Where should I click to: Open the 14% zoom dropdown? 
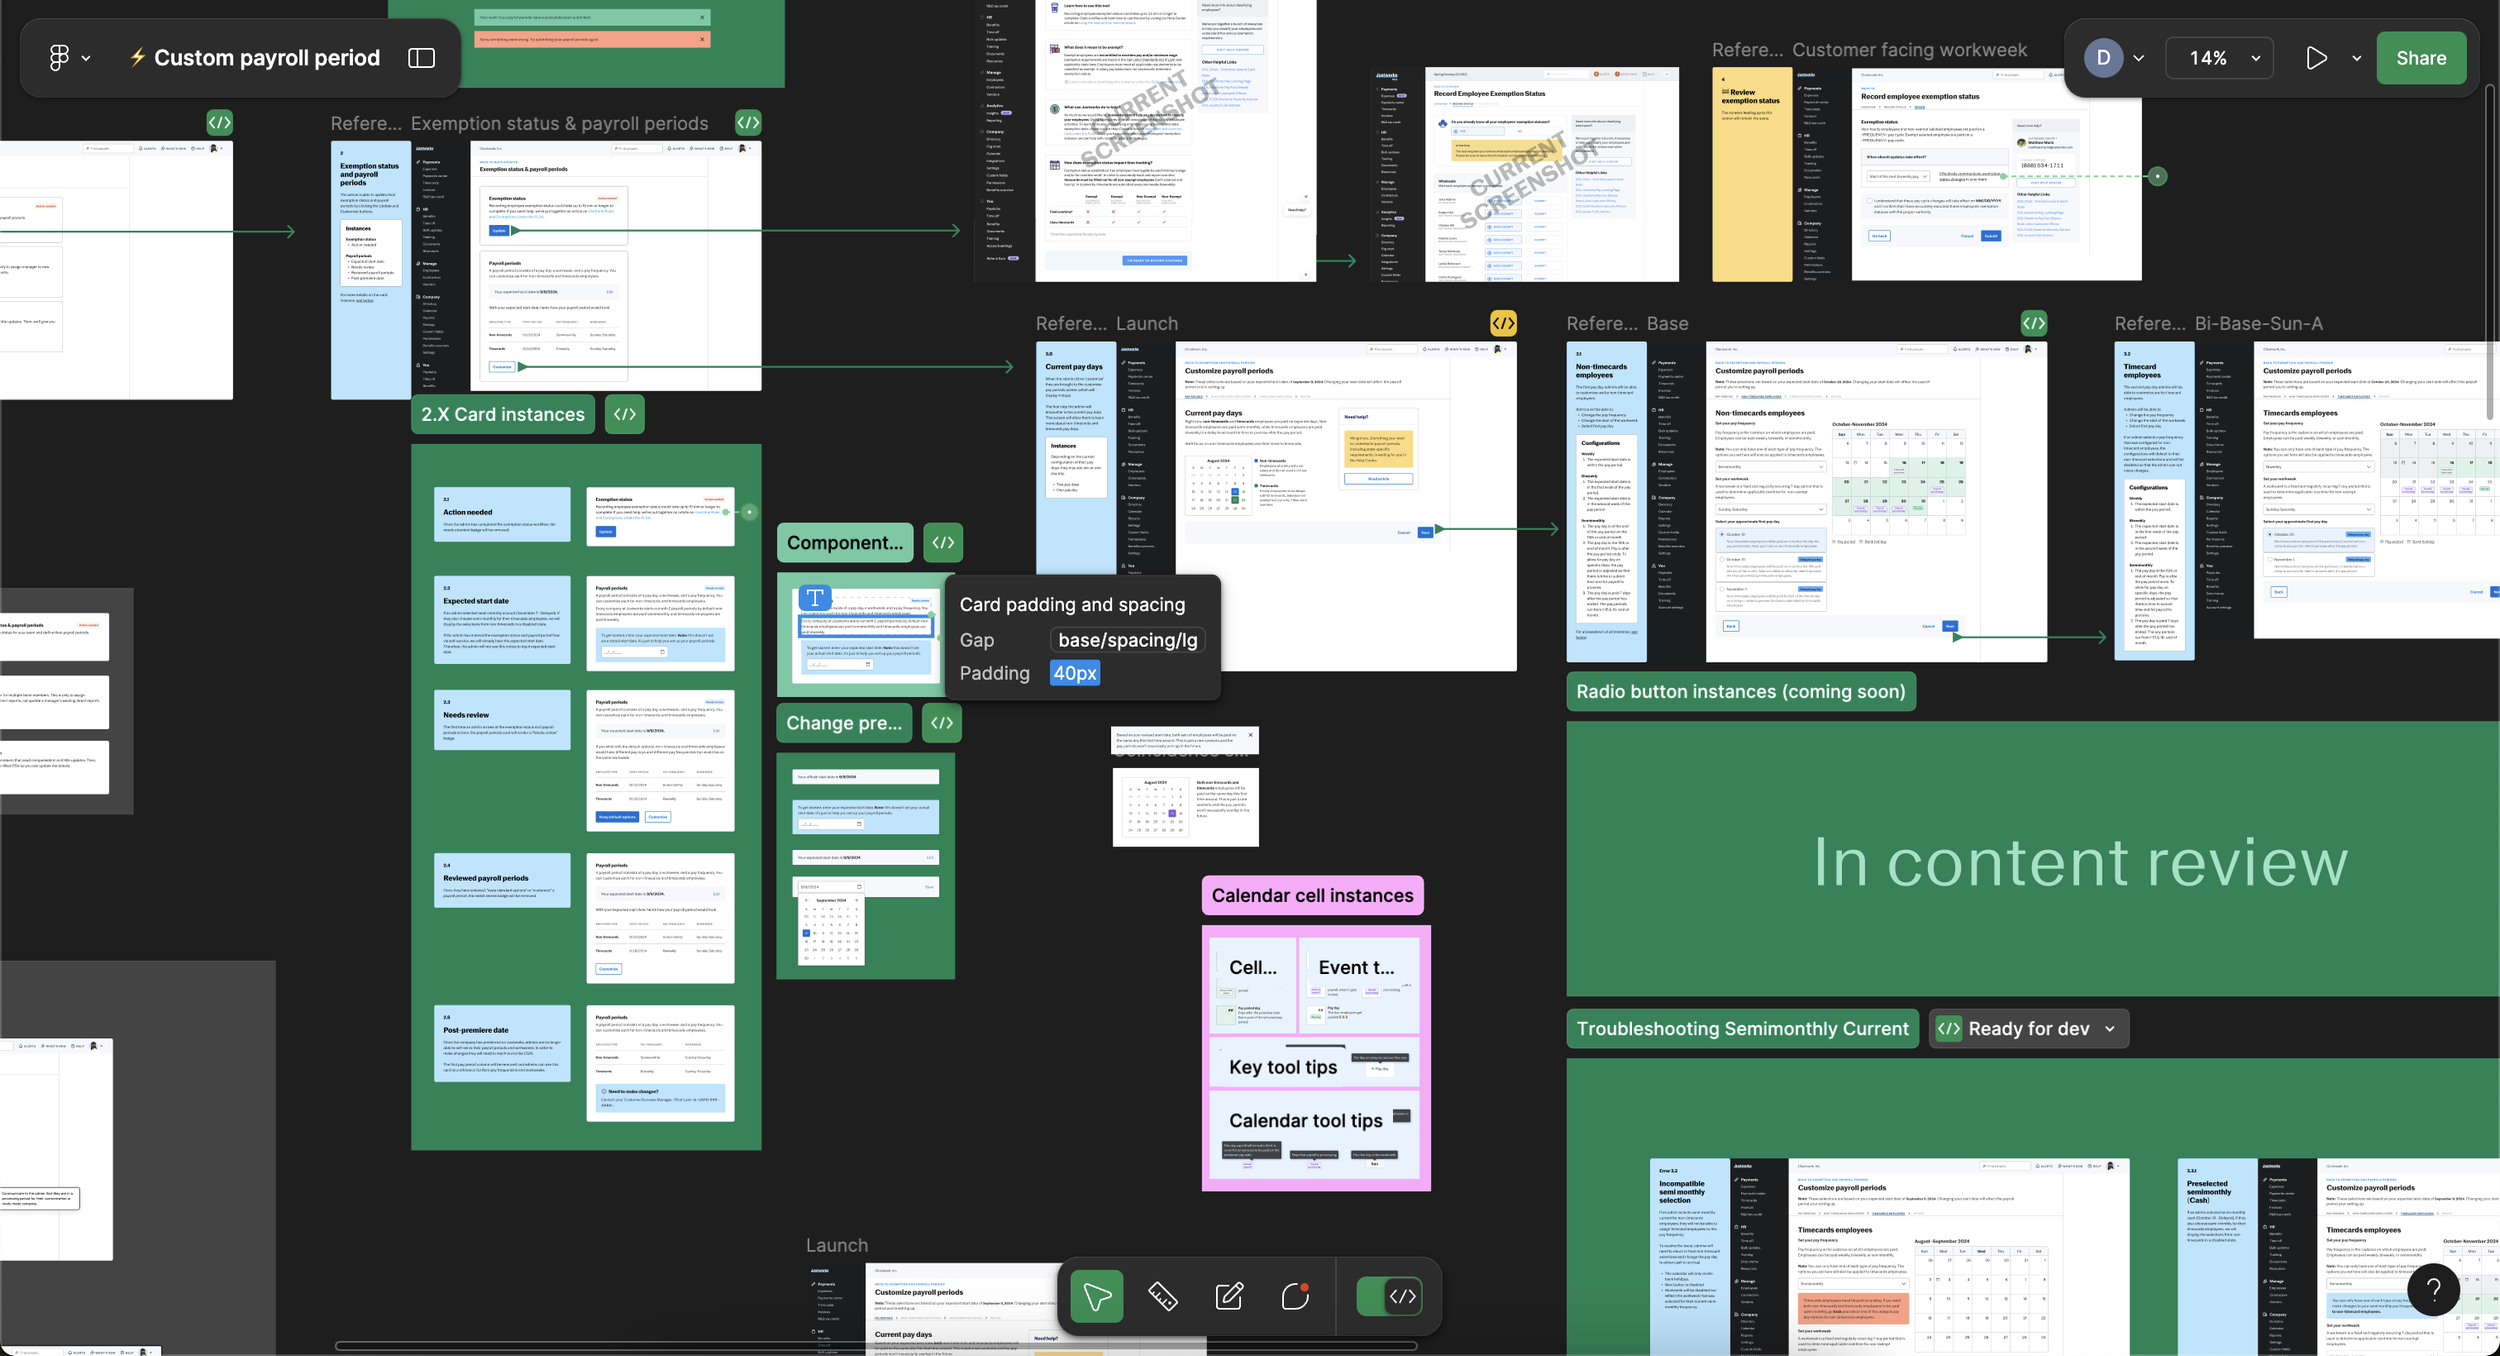pos(2219,58)
